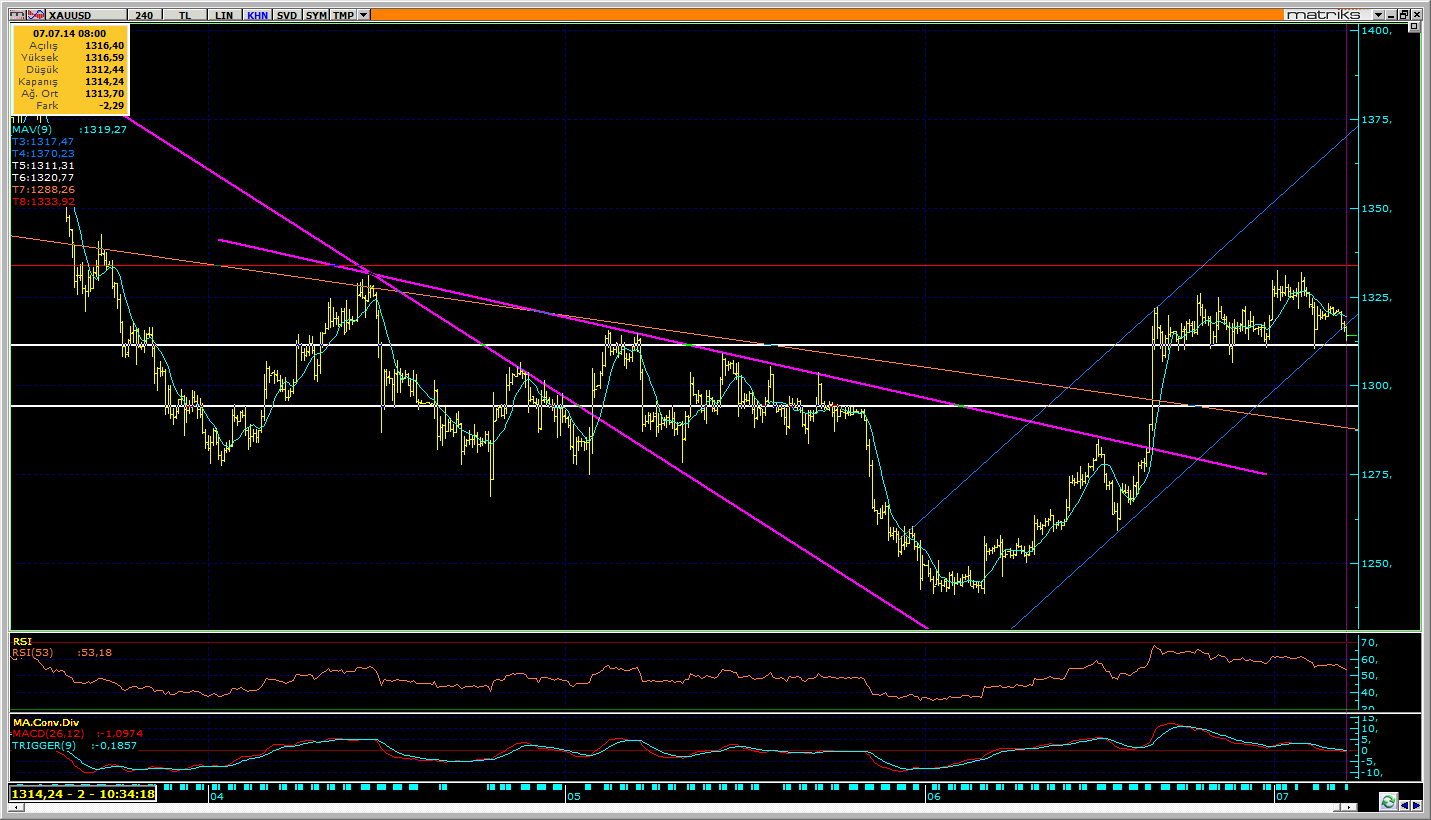1431x820 pixels.
Task: Click the blue left arrow scroll button
Action: point(1404,805)
